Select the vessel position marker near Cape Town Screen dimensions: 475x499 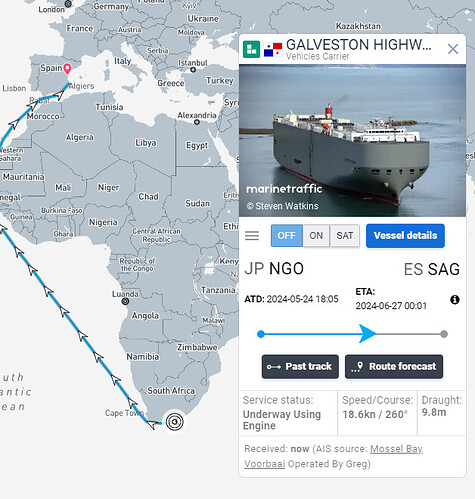(175, 422)
